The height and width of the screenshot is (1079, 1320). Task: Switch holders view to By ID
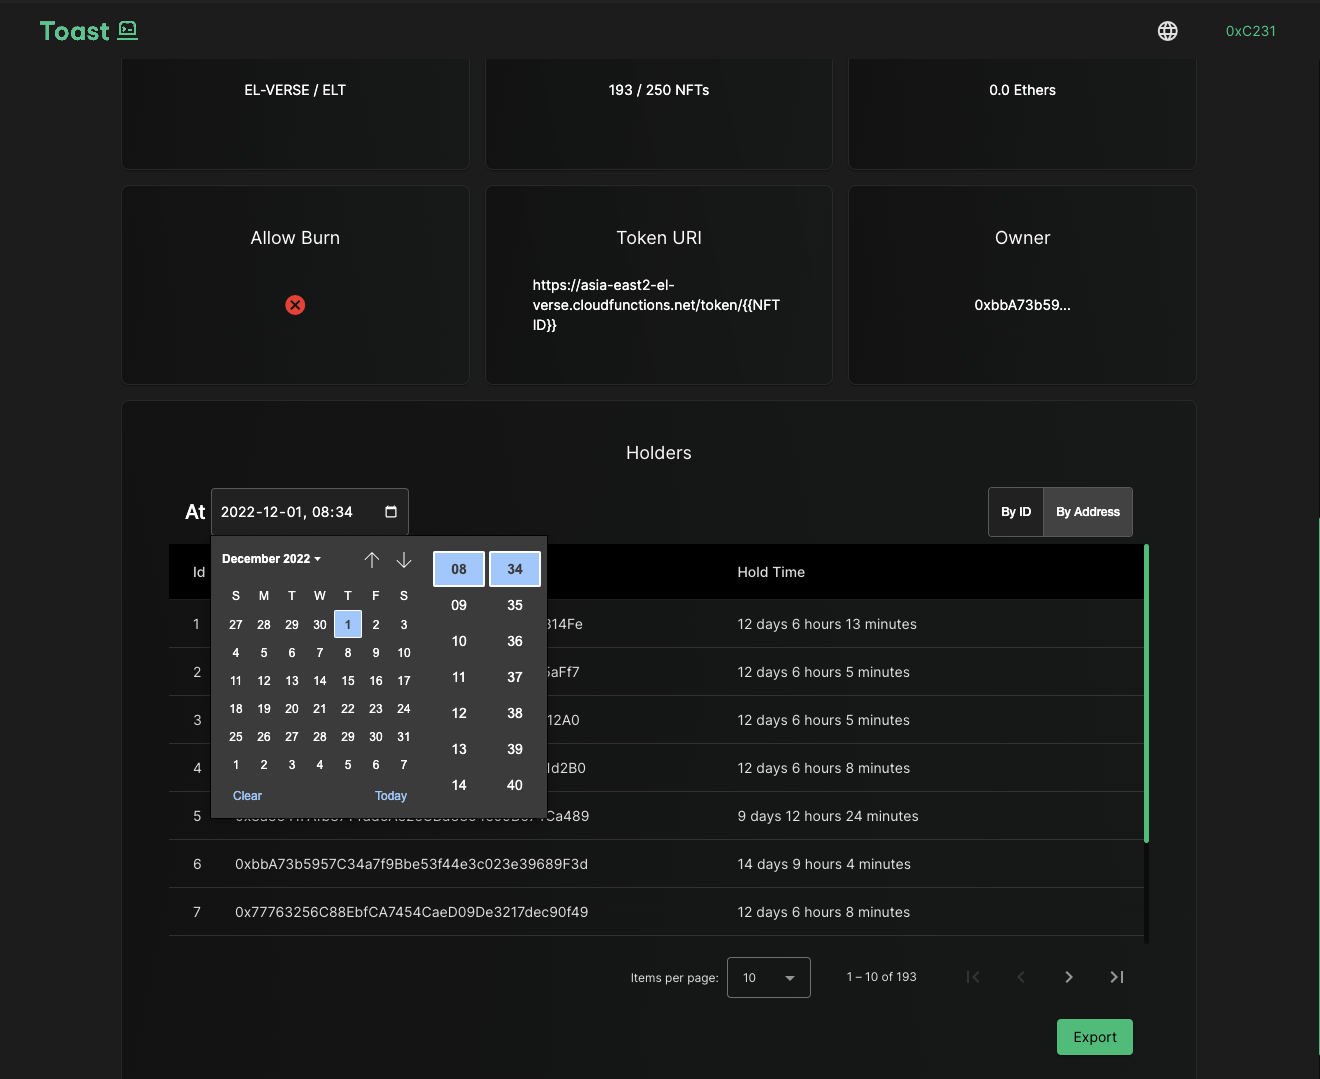(1016, 512)
